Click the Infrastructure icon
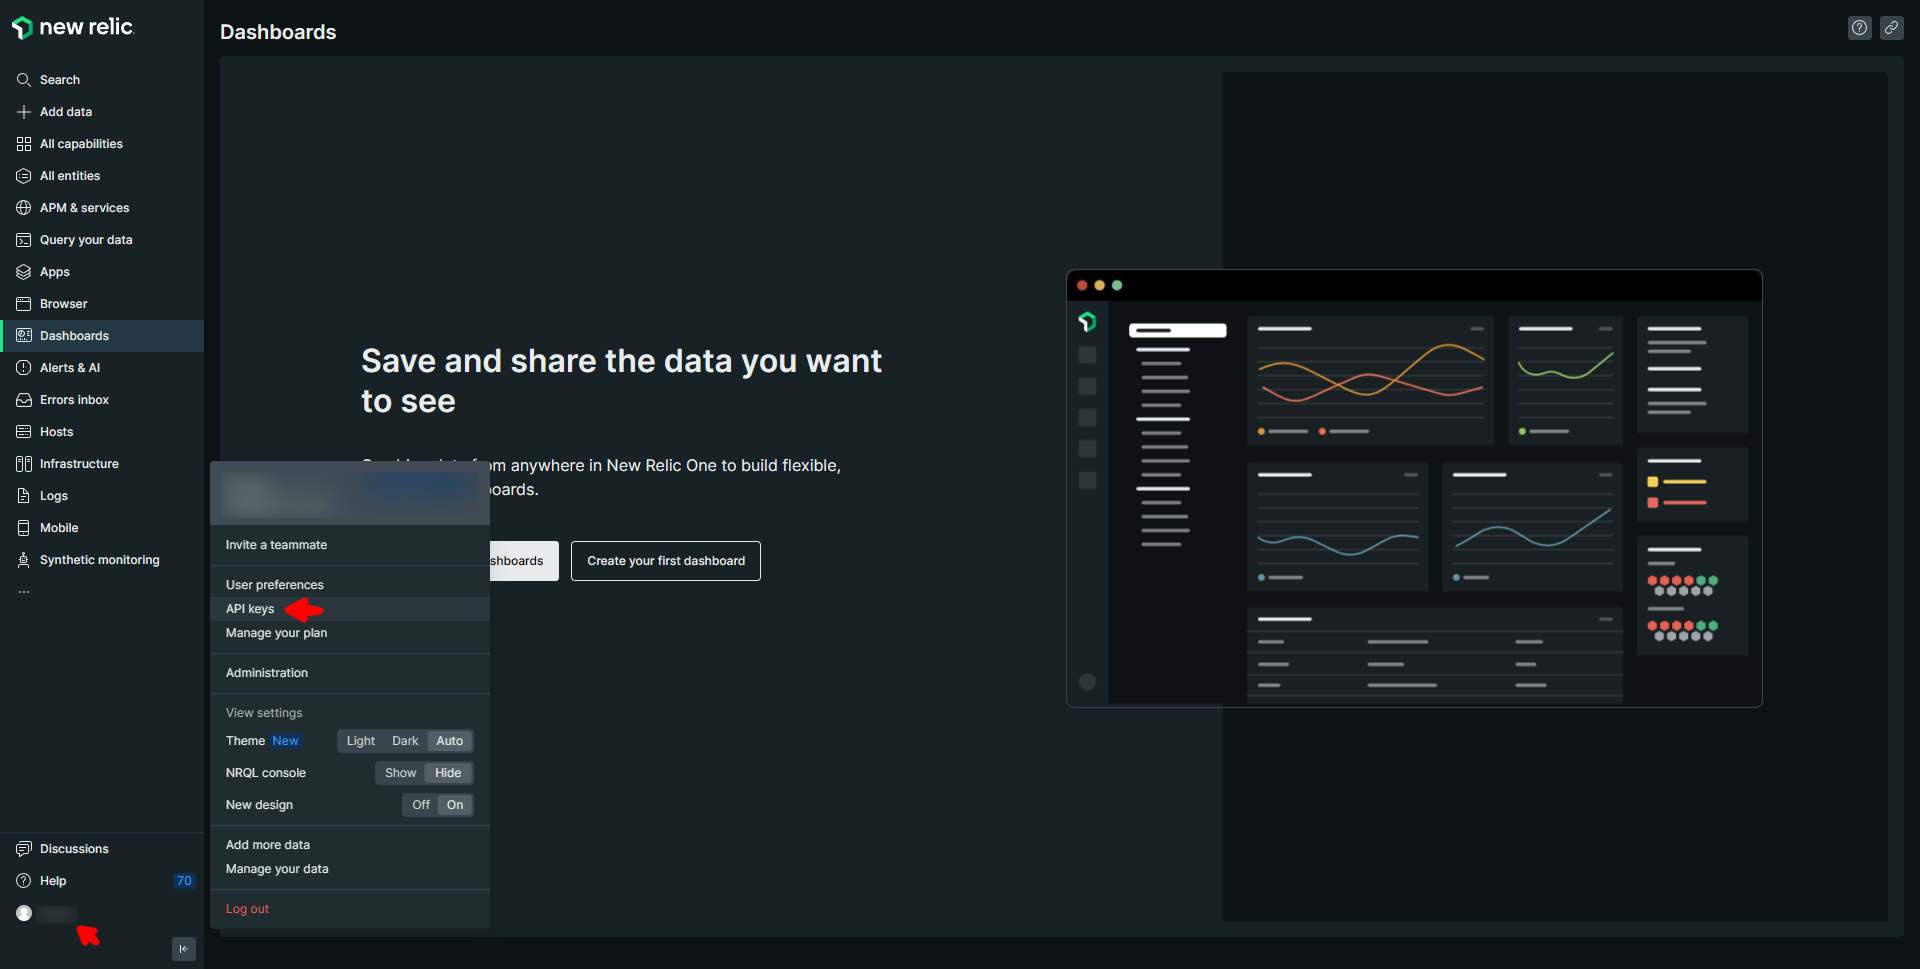Image resolution: width=1920 pixels, height=969 pixels. pyautogui.click(x=24, y=464)
